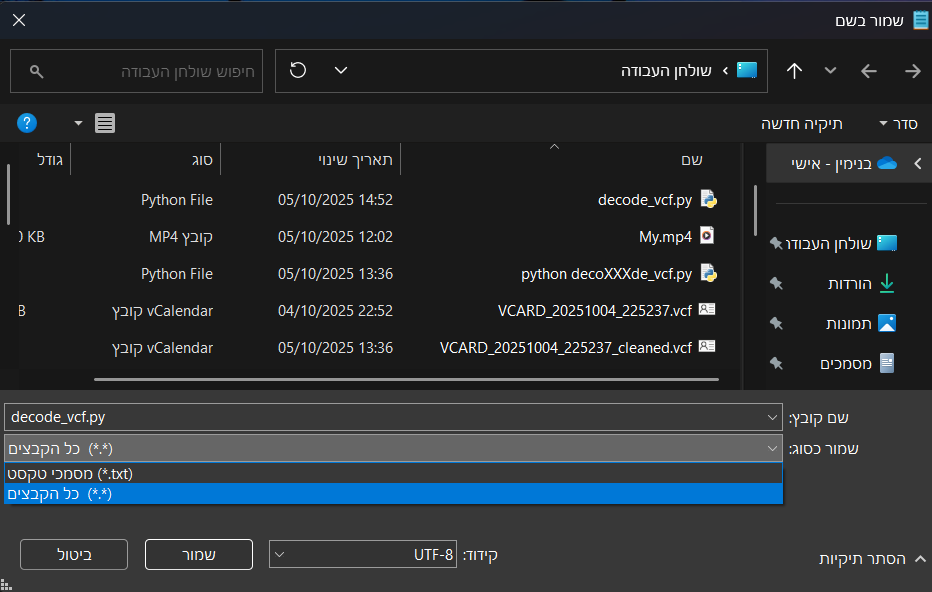The image size is (932, 592).
Task: Refresh the current folder view
Action: point(298,71)
